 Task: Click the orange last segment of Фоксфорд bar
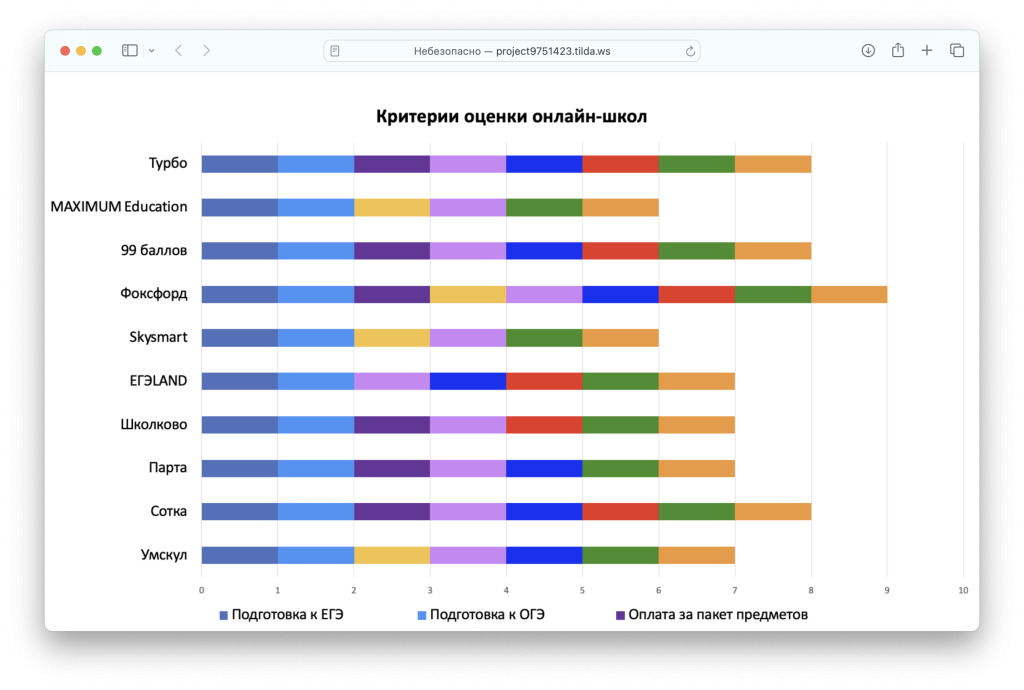[x=849, y=294]
